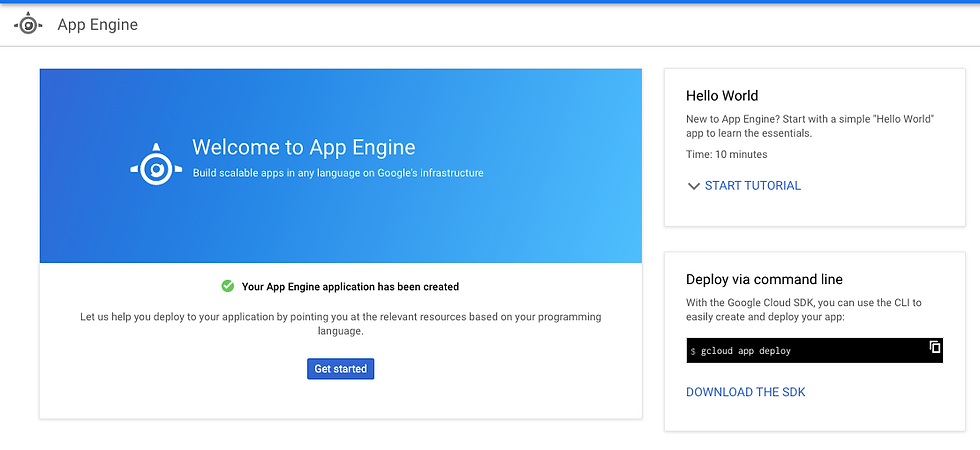Click the gcloud app deploy command box

[x=814, y=351]
